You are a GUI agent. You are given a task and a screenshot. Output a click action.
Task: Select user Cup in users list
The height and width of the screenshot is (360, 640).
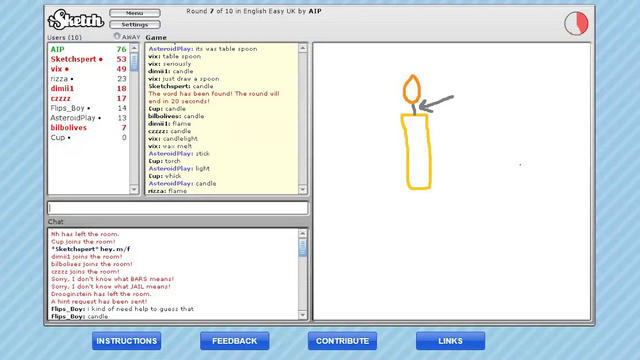[x=88, y=138]
